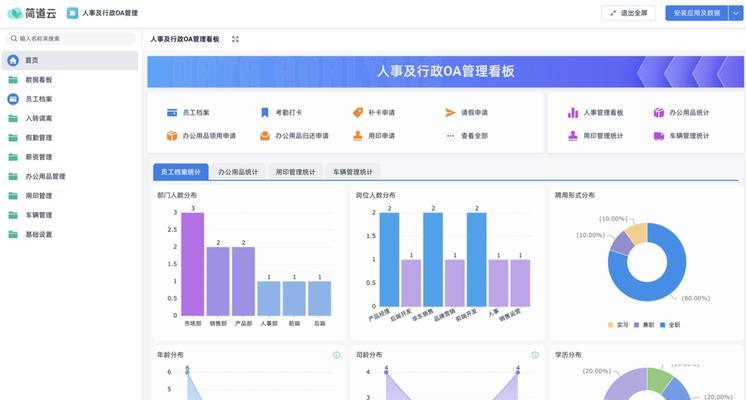The image size is (746, 400).
Task: Click the 学历分布 chart title
Action: [x=568, y=355]
